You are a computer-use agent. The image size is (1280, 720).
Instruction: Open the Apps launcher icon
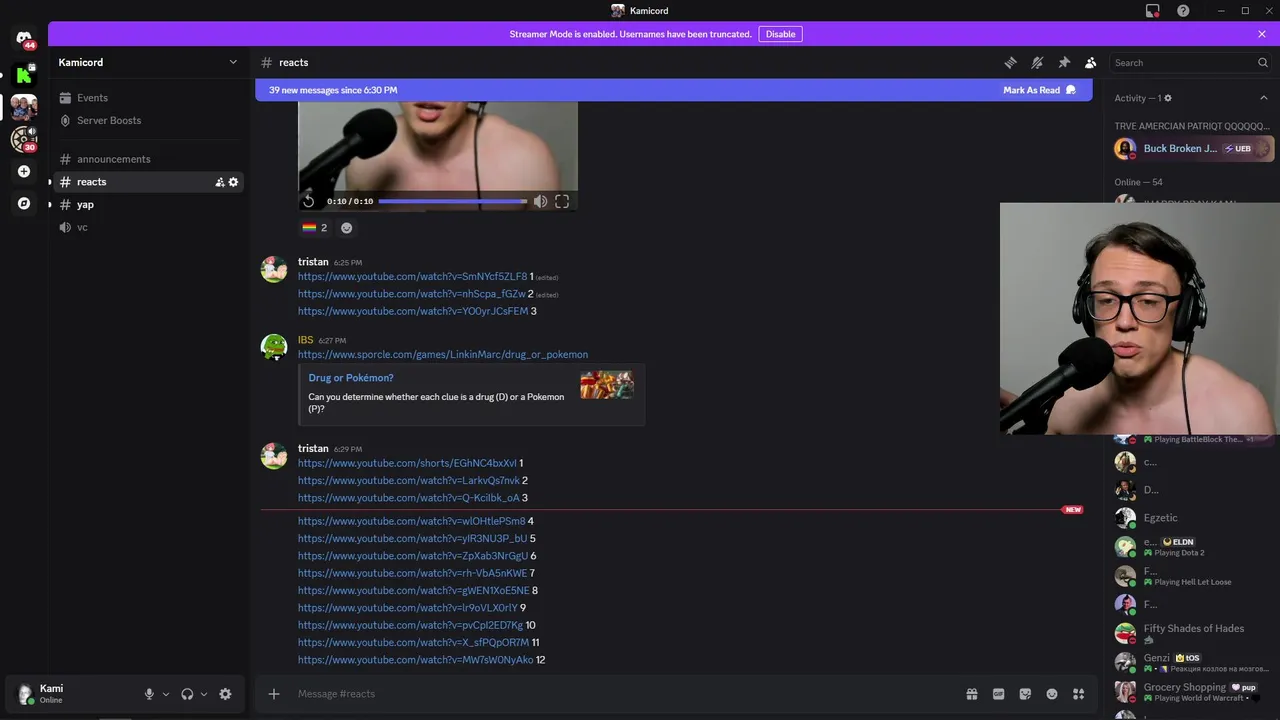[x=1078, y=694]
